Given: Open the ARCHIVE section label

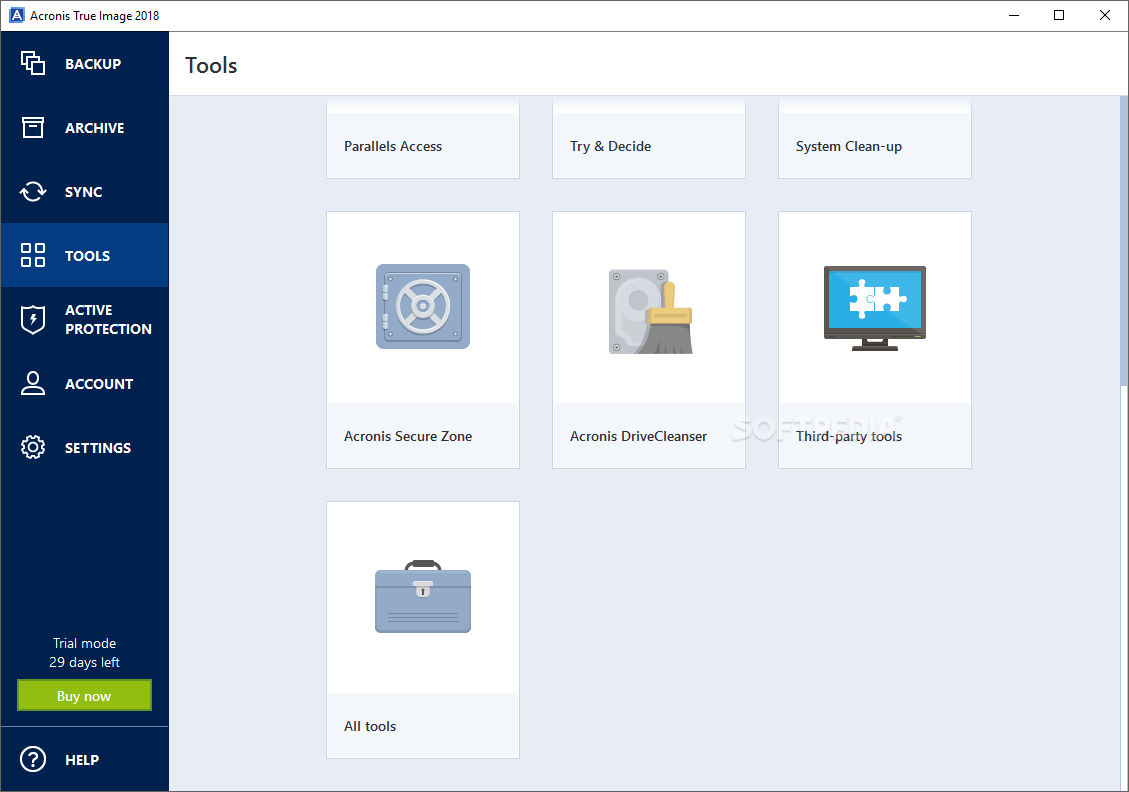Looking at the screenshot, I should coord(94,128).
